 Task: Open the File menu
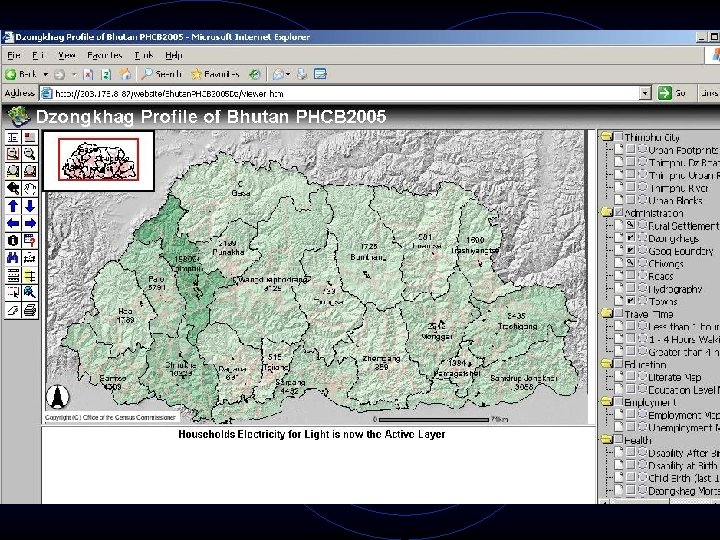click(14, 55)
